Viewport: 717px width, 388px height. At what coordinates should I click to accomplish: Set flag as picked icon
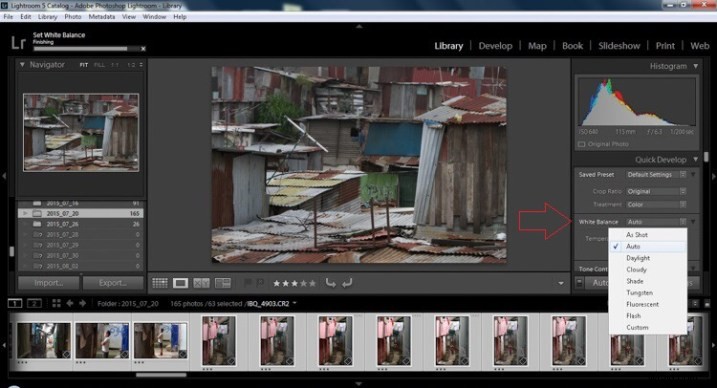[x=247, y=283]
